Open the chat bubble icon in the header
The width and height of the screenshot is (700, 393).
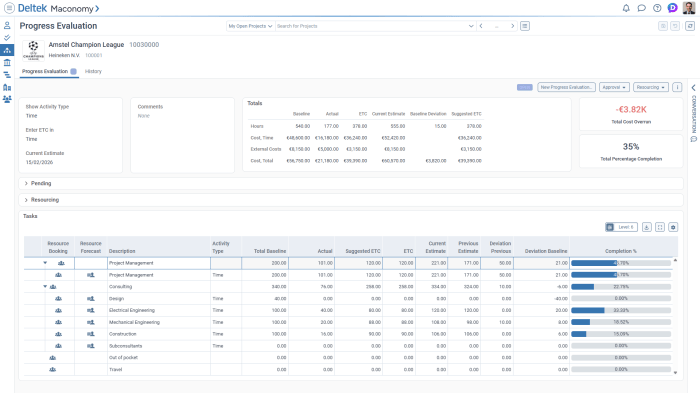[x=642, y=8]
